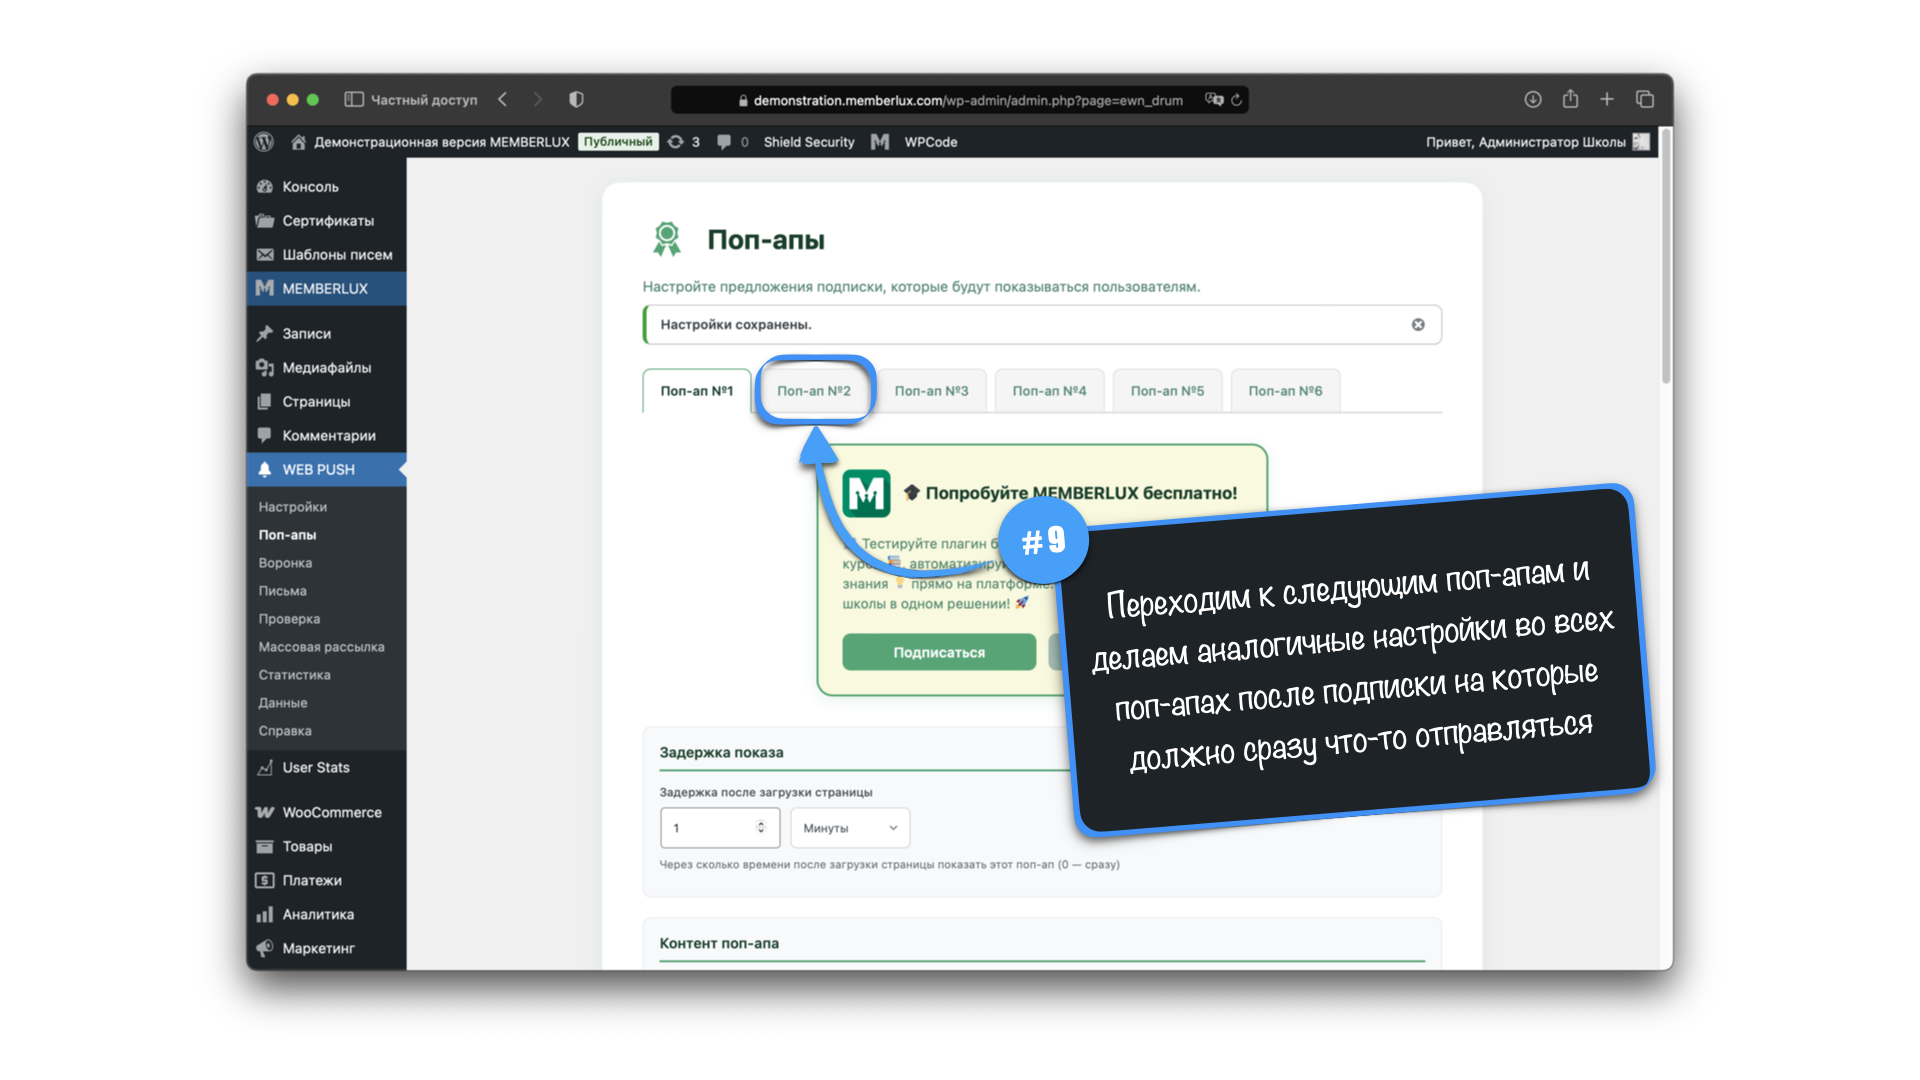1920x1080 pixels.
Task: Click the MEMBERLUX M icon in admin bar
Action: (880, 142)
